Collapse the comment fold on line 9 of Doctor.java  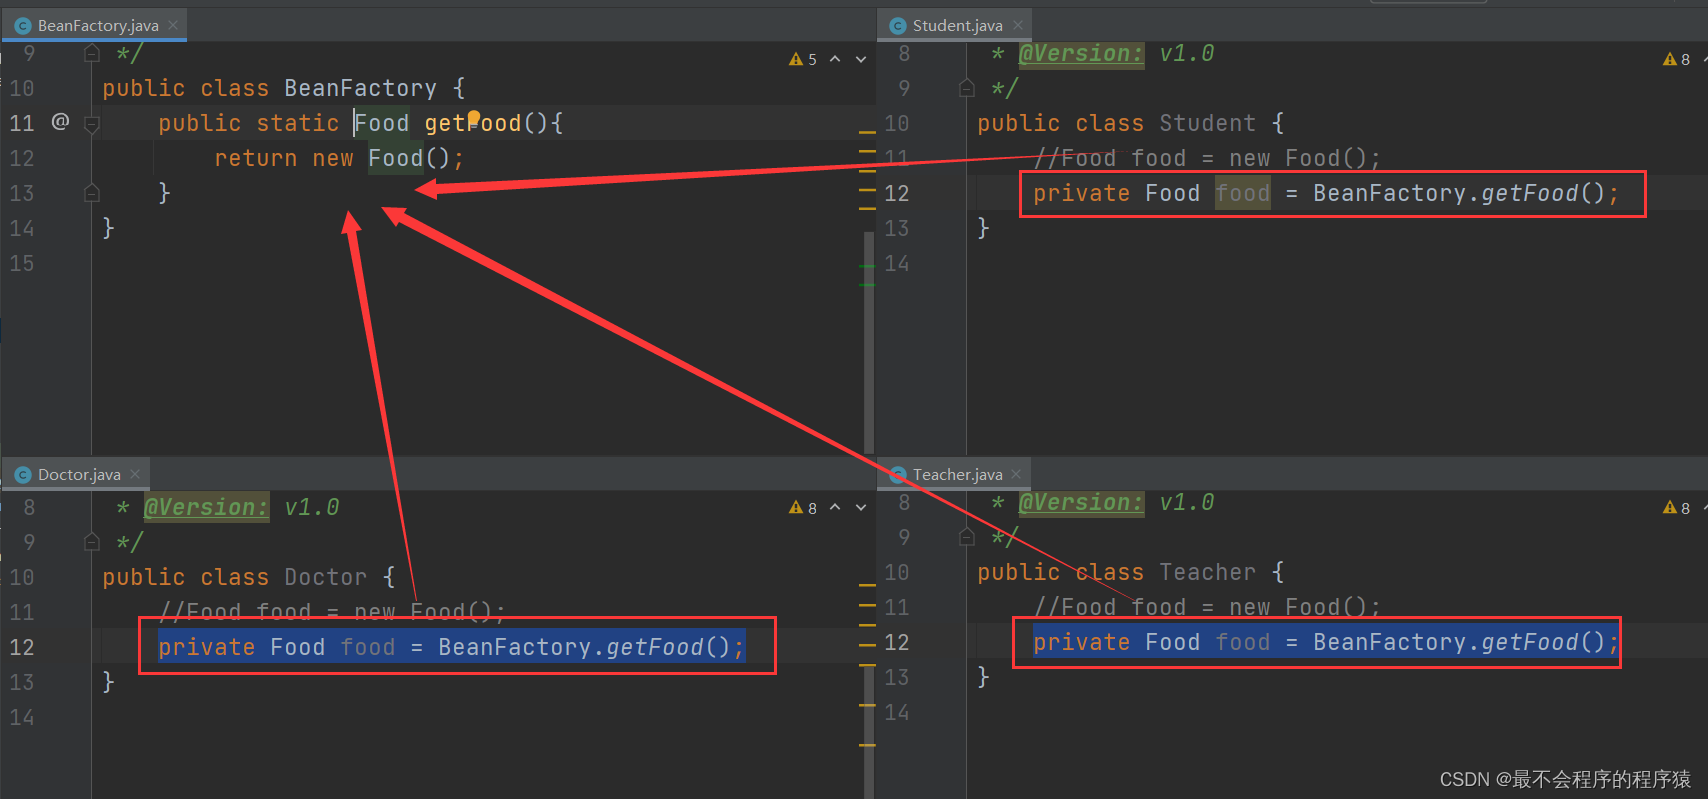tap(92, 542)
